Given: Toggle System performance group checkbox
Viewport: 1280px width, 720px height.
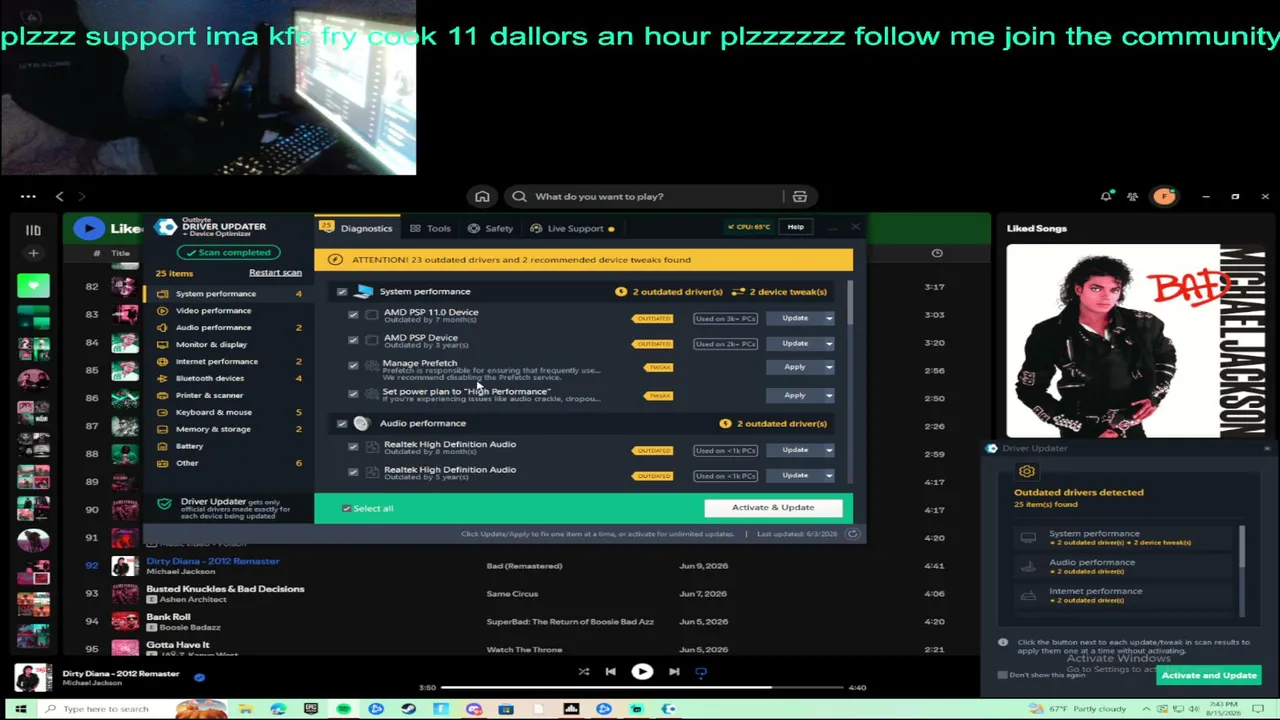Looking at the screenshot, I should click(342, 292).
